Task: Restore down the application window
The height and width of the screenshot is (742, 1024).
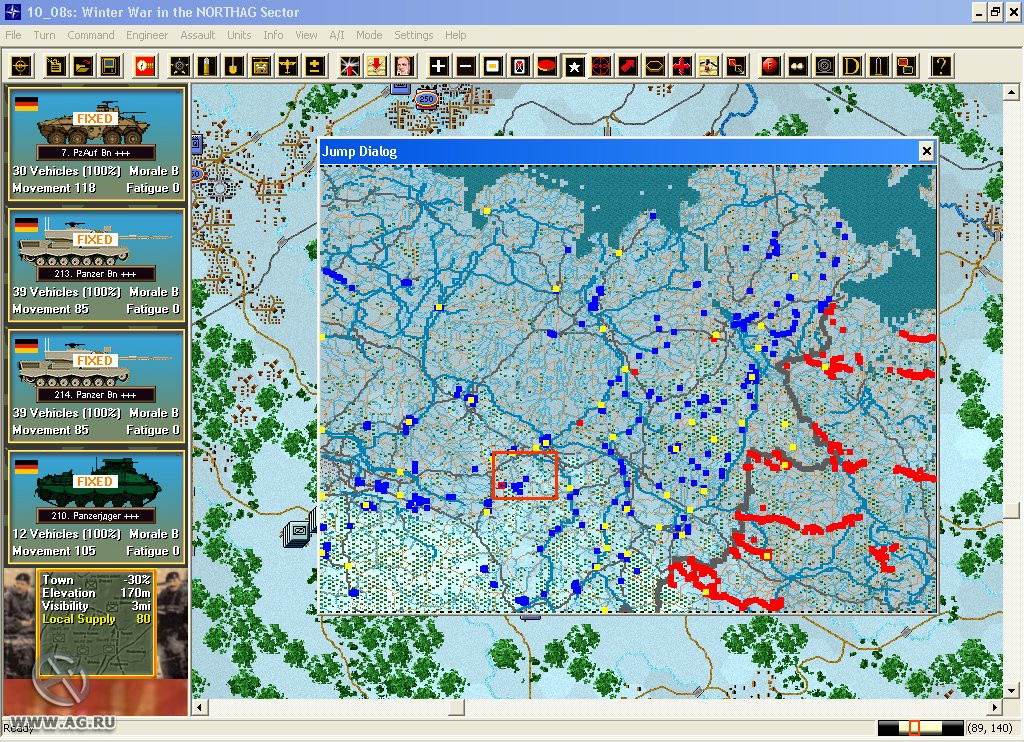Action: tap(995, 12)
